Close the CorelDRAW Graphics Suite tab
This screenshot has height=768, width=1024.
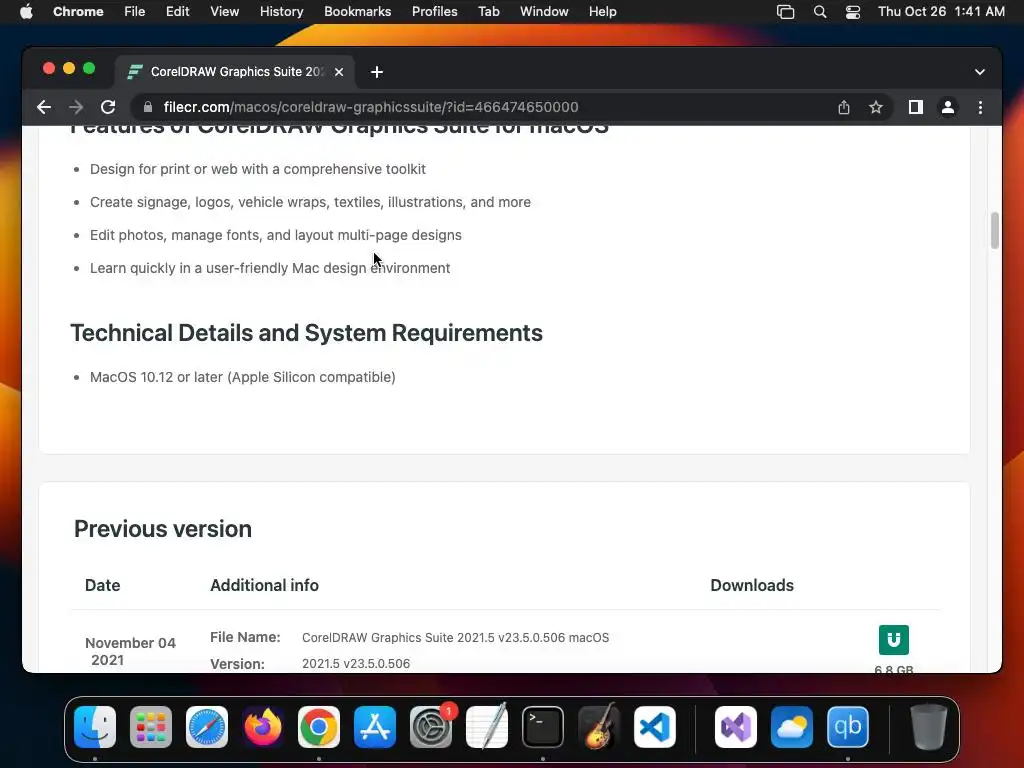coord(339,72)
